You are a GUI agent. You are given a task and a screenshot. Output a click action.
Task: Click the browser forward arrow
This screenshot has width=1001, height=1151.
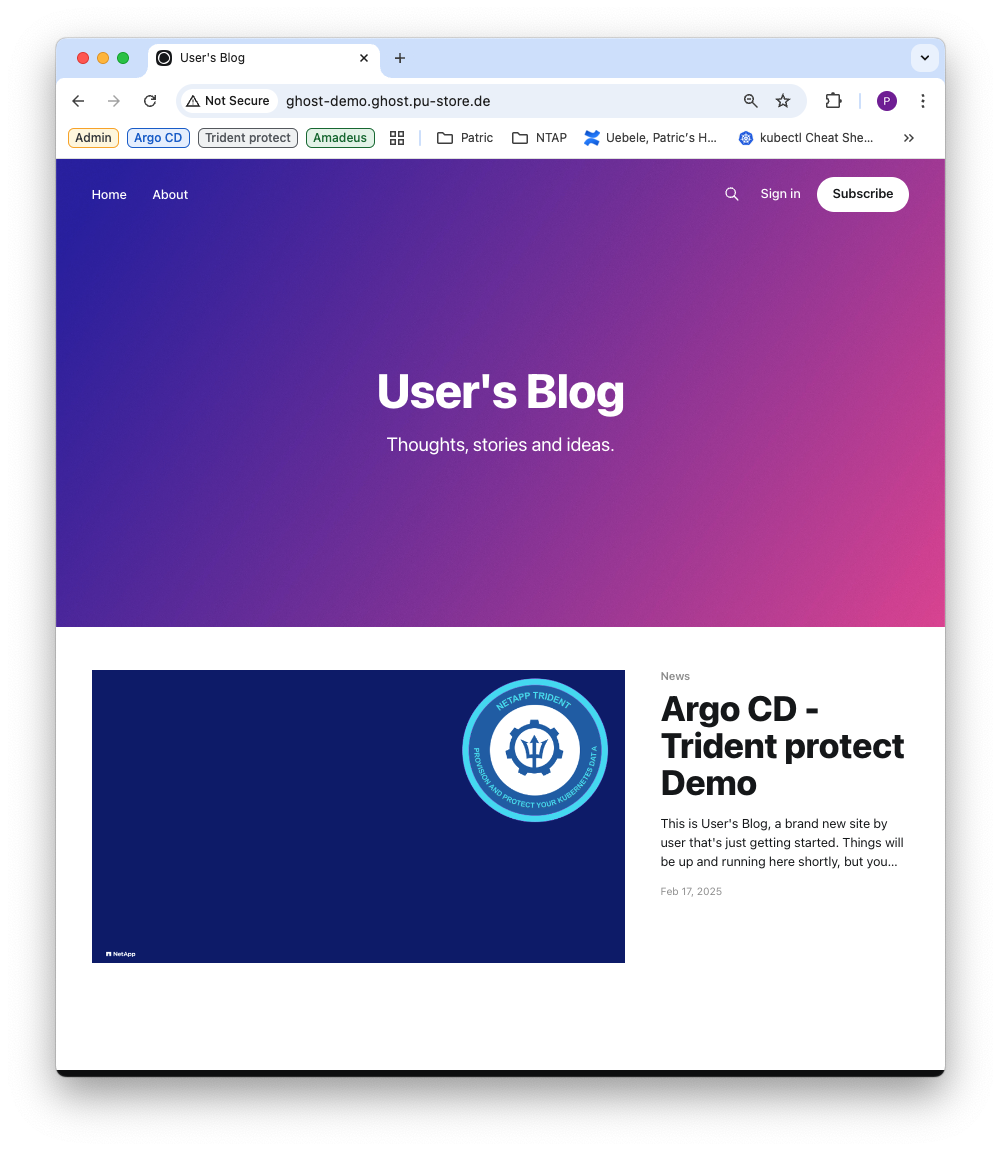tap(114, 101)
